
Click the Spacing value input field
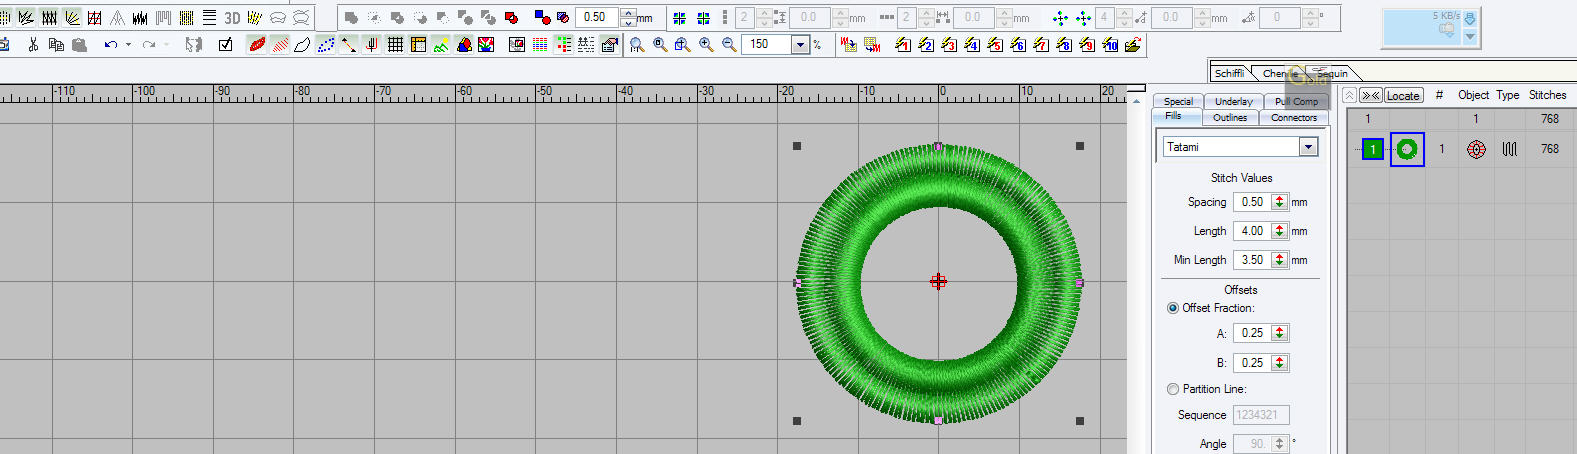point(1252,202)
